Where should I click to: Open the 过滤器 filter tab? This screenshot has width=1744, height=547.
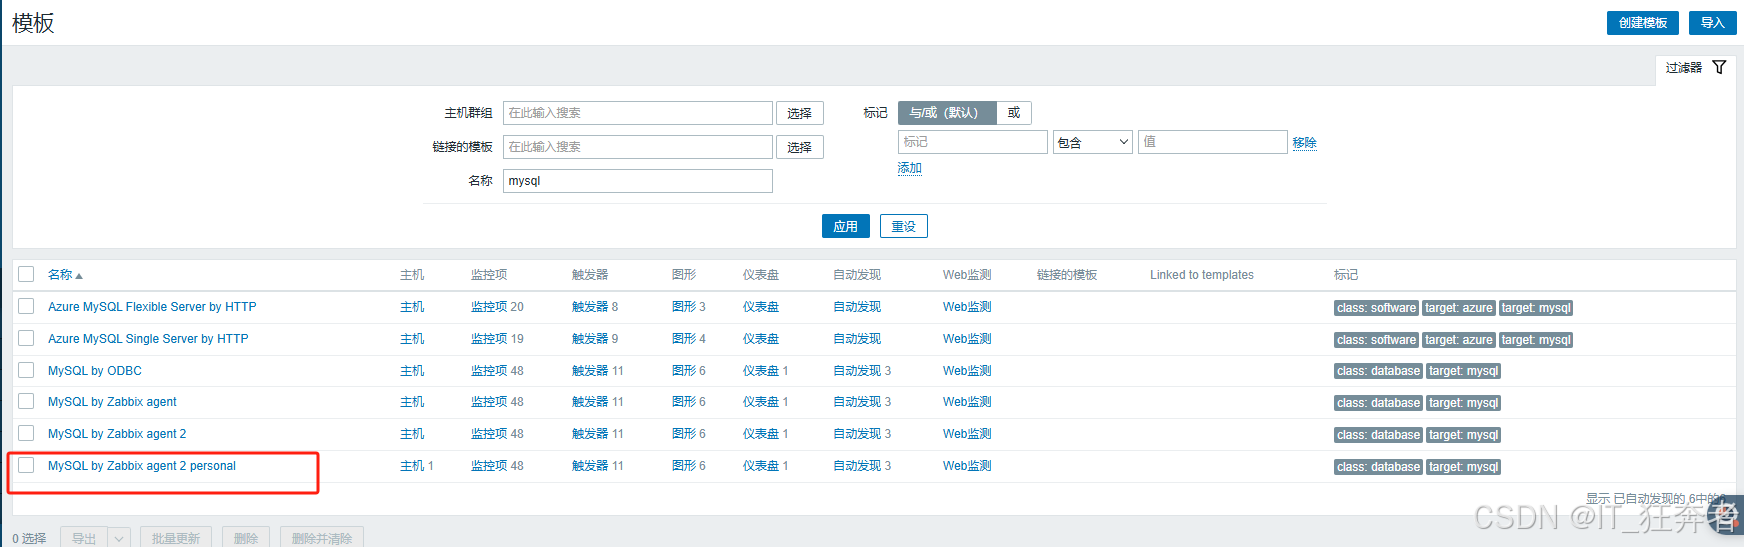(x=1696, y=68)
